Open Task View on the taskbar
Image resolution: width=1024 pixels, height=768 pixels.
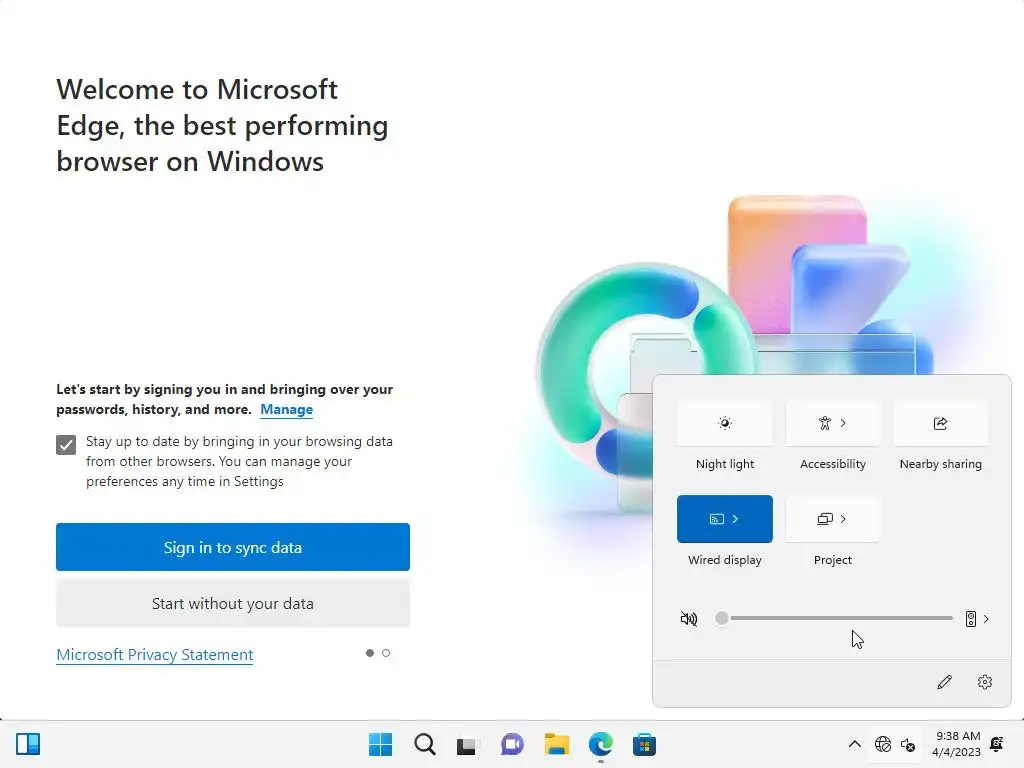[x=467, y=745]
